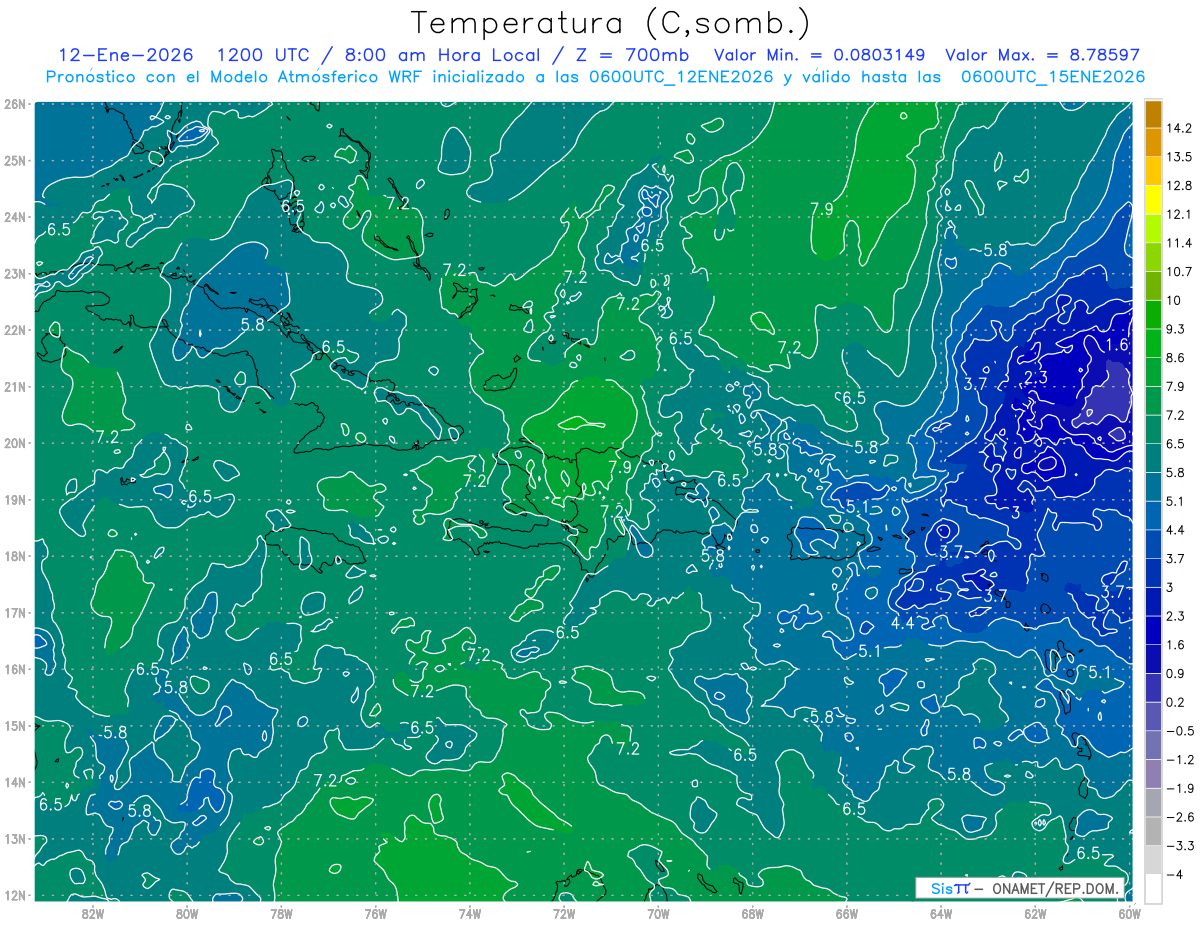The width and height of the screenshot is (1200, 927).
Task: Click the "2.3" contour label on the map
Action: 1036,377
